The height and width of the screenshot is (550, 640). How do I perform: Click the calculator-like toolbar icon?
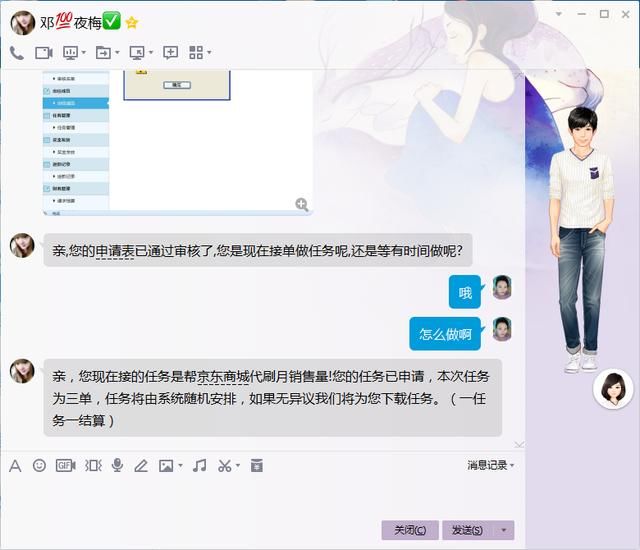point(257,465)
